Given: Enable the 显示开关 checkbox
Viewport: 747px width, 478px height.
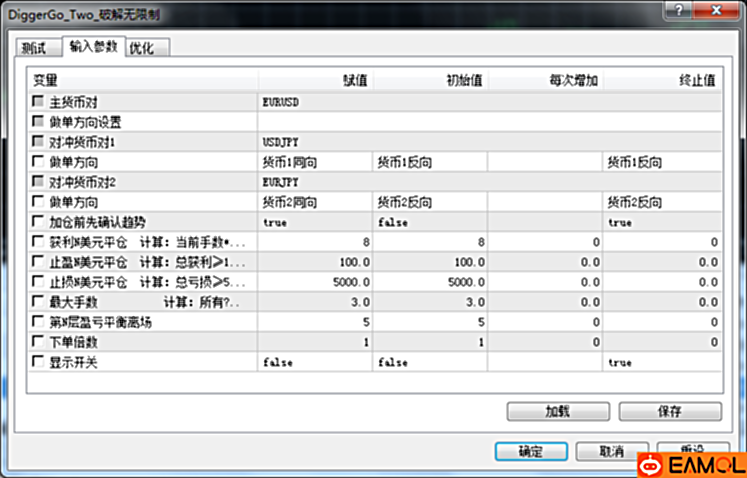Looking at the screenshot, I should tap(39, 361).
